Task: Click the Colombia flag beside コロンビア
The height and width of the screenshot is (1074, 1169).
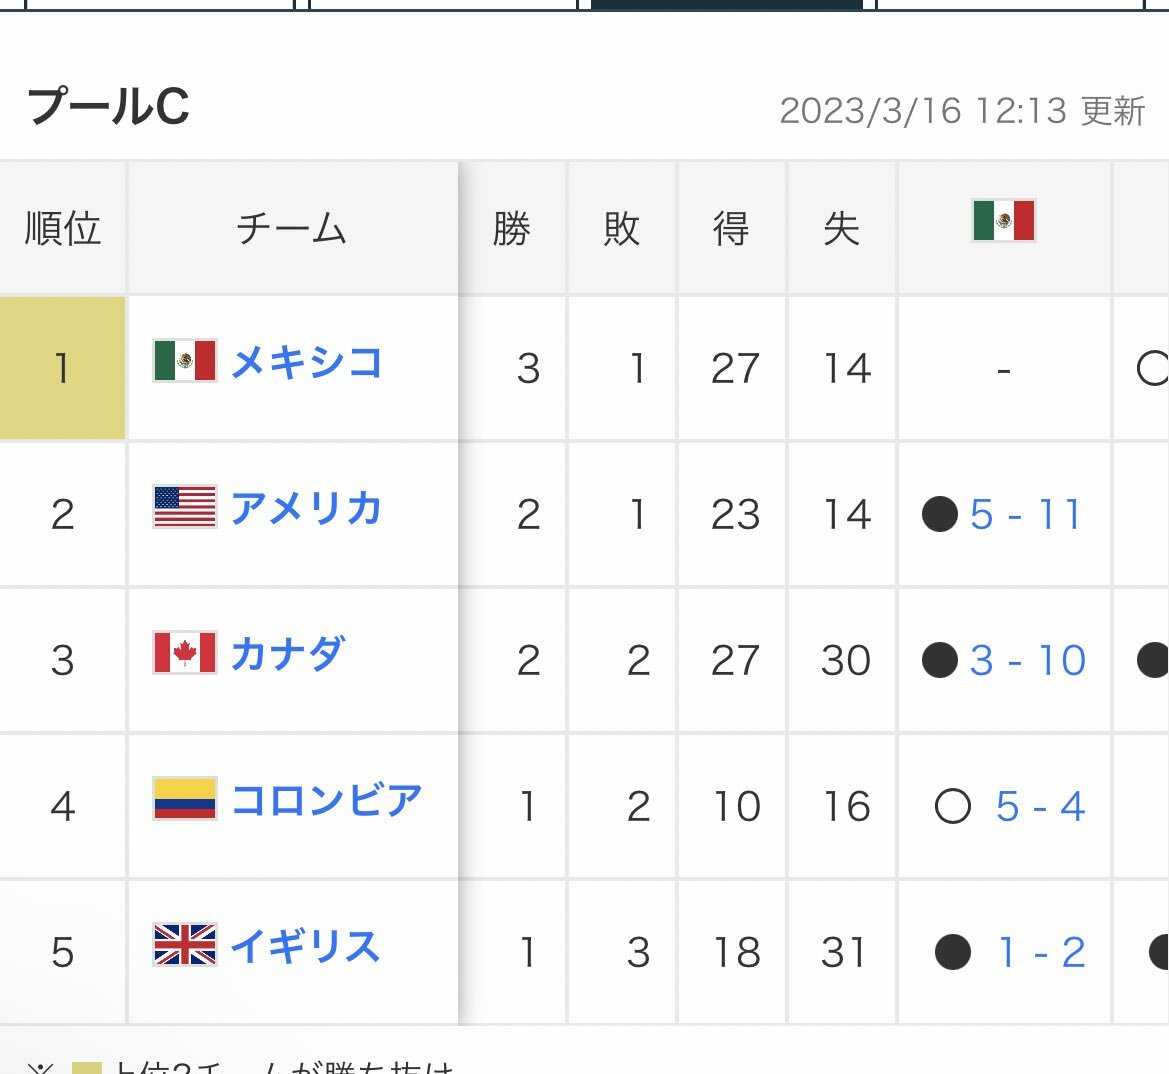Action: pos(185,799)
